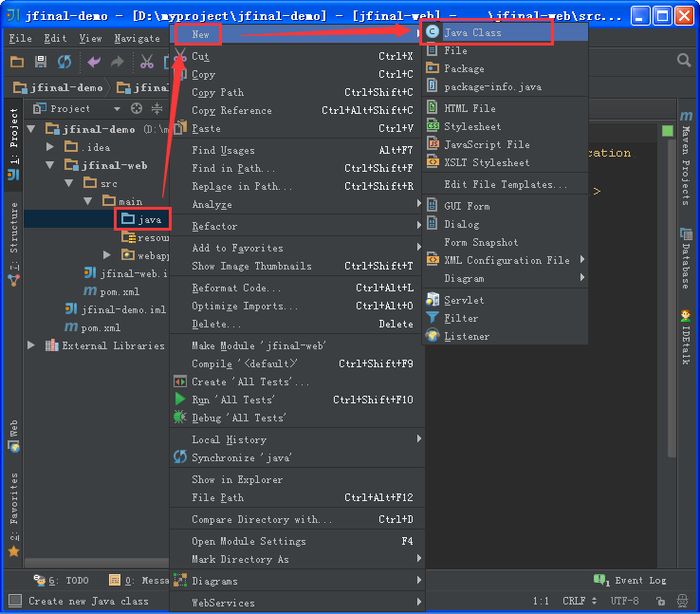The height and width of the screenshot is (614, 700).
Task: Choose Stylesheet from New submenu
Action: (504, 126)
